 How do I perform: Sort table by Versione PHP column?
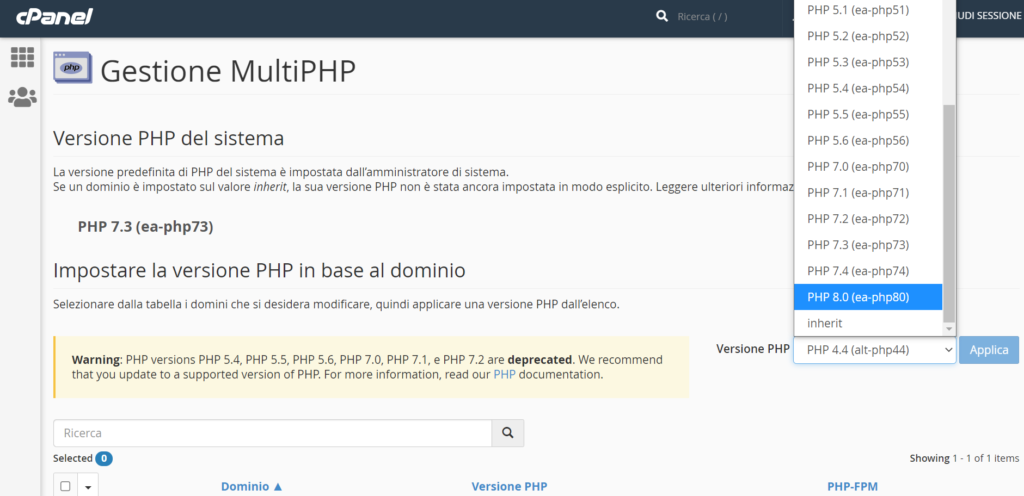[x=509, y=486]
